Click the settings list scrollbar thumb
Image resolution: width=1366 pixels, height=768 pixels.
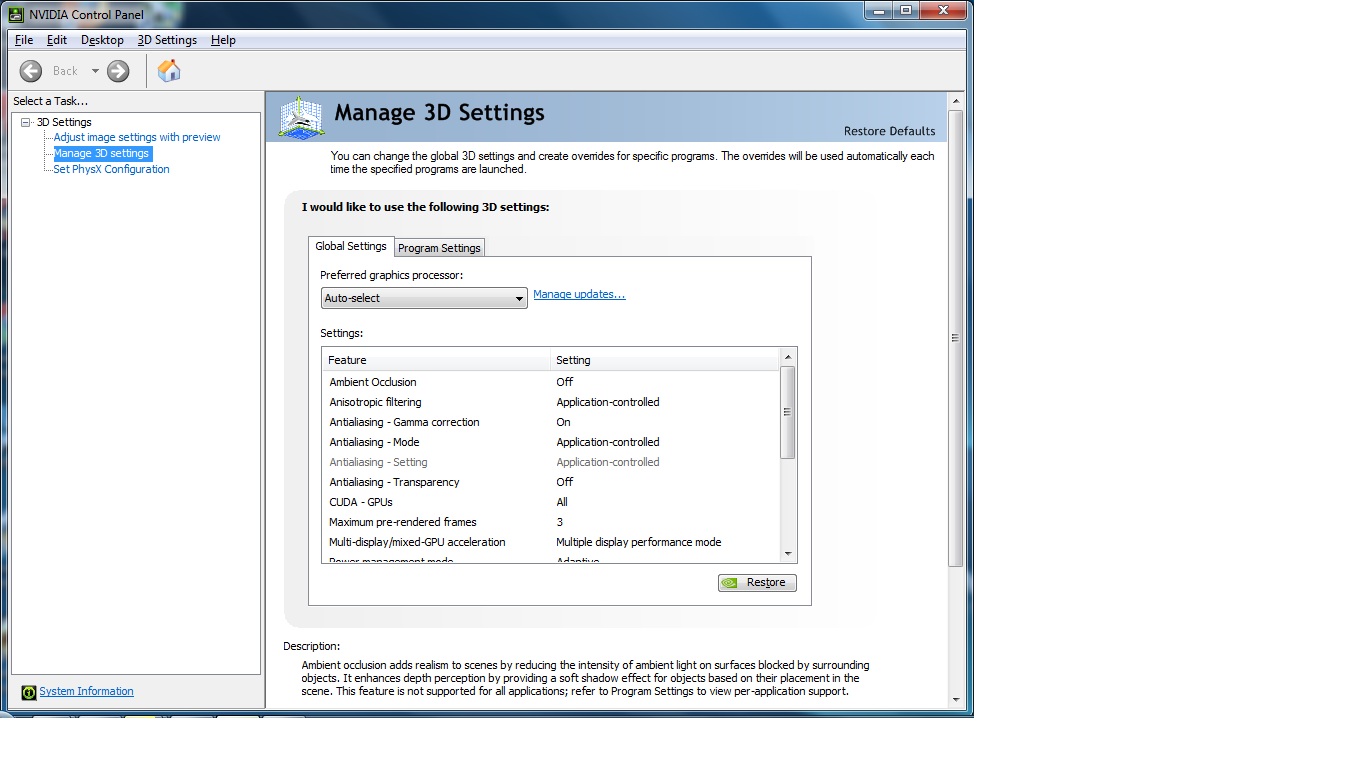pos(788,412)
